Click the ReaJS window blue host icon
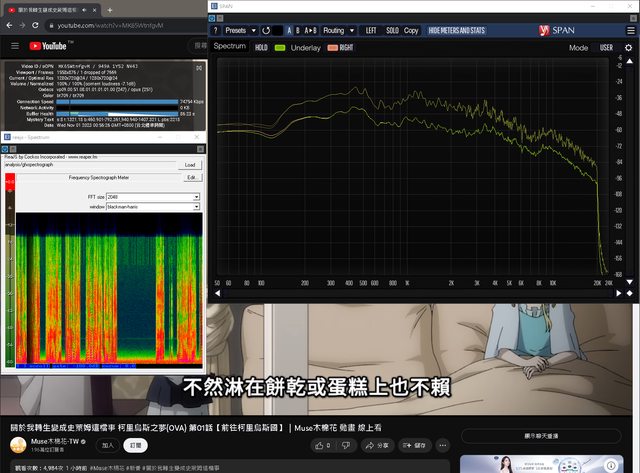The image size is (640, 473). (x=5, y=149)
